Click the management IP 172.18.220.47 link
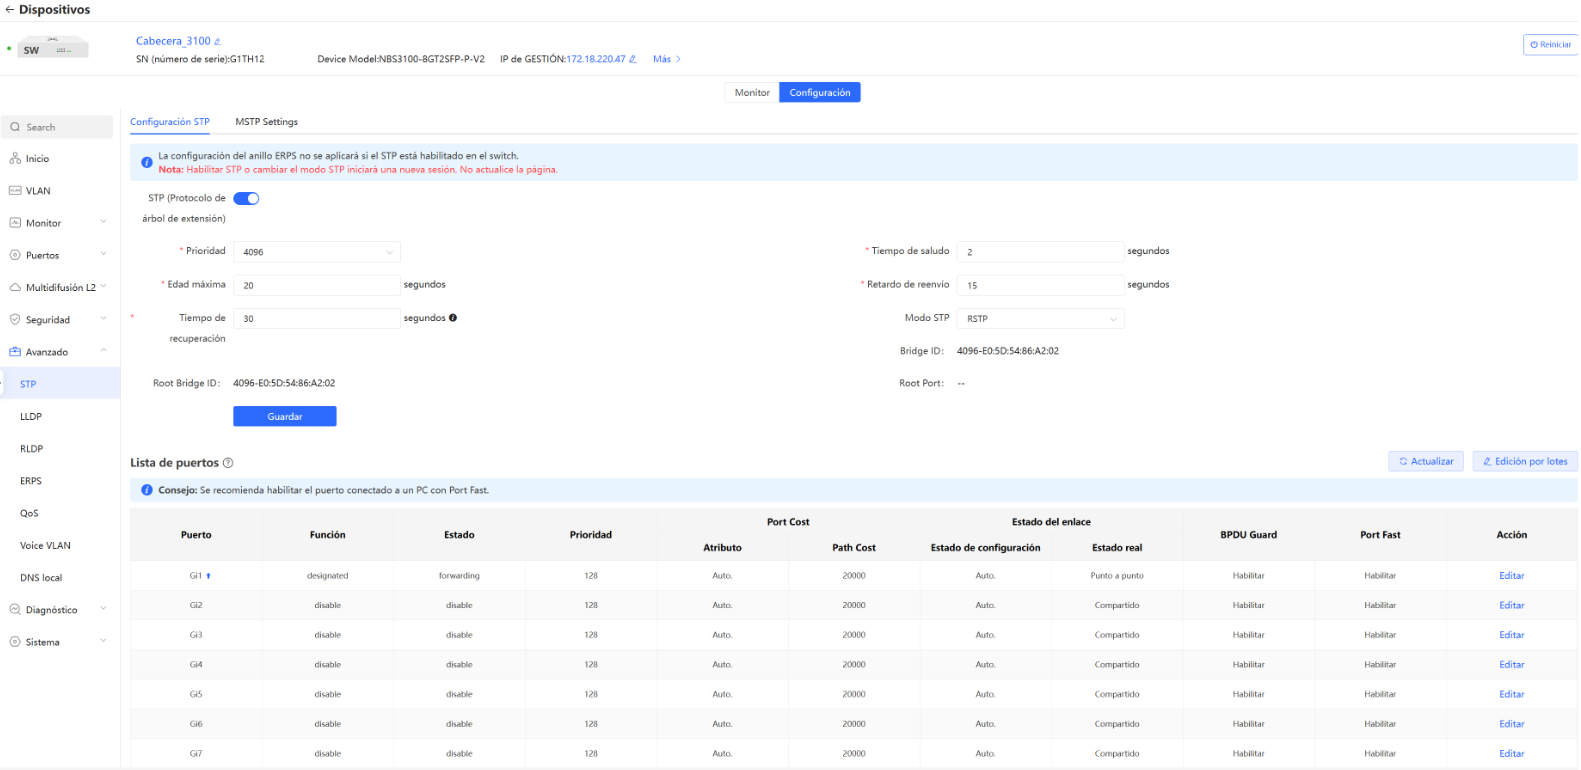 (596, 59)
